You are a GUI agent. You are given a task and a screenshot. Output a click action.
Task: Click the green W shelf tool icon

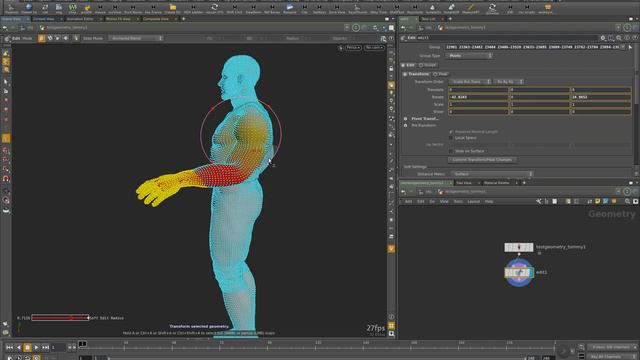(72, 7)
